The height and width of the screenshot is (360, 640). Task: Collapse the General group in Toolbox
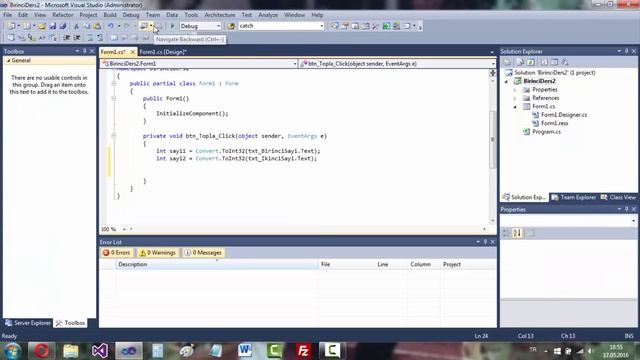tap(8, 60)
